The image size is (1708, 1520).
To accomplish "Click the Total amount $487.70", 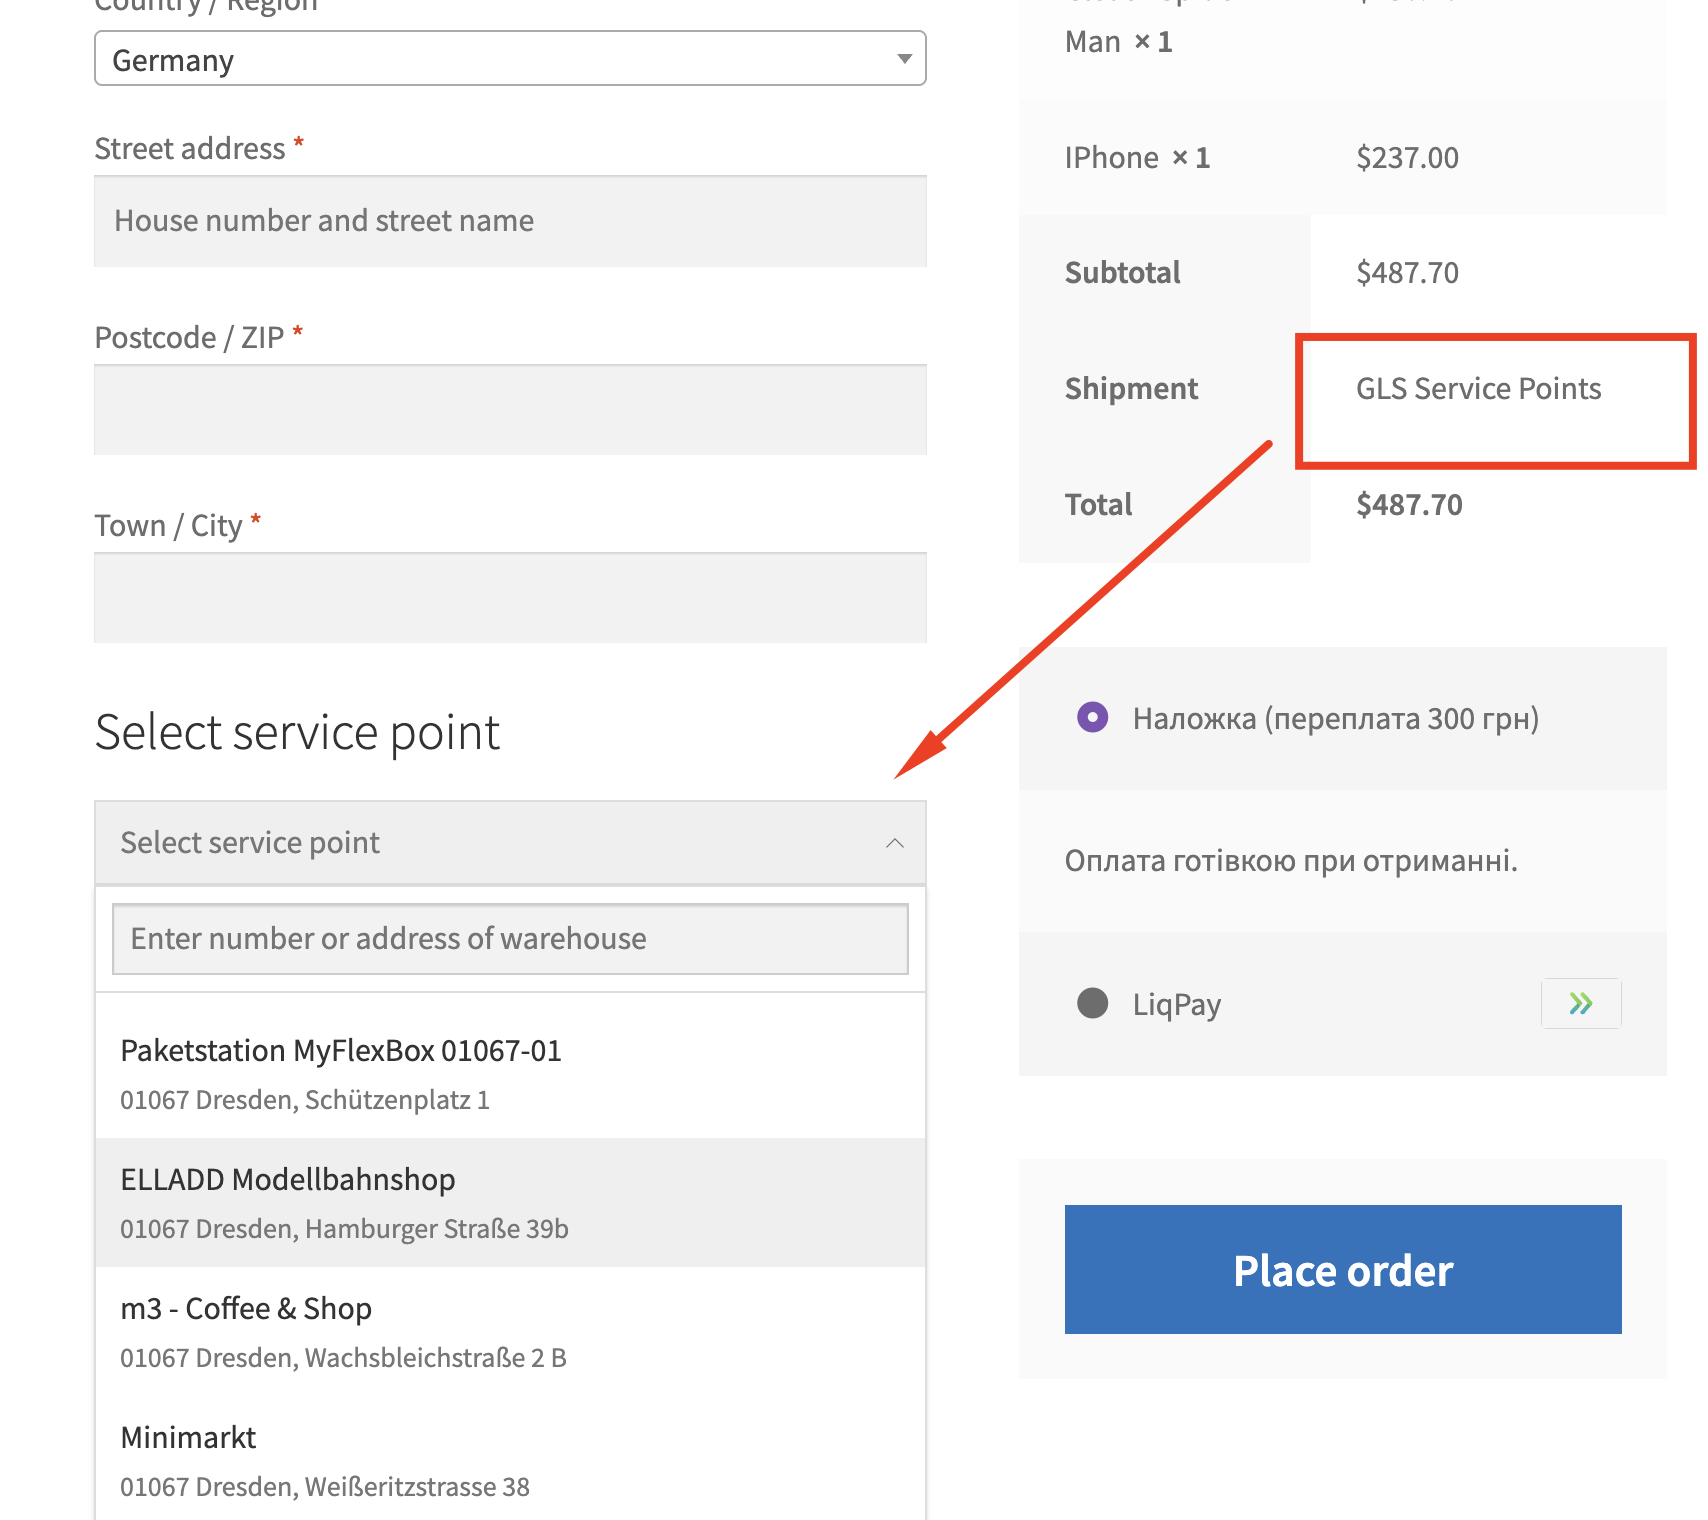I will pos(1409,504).
